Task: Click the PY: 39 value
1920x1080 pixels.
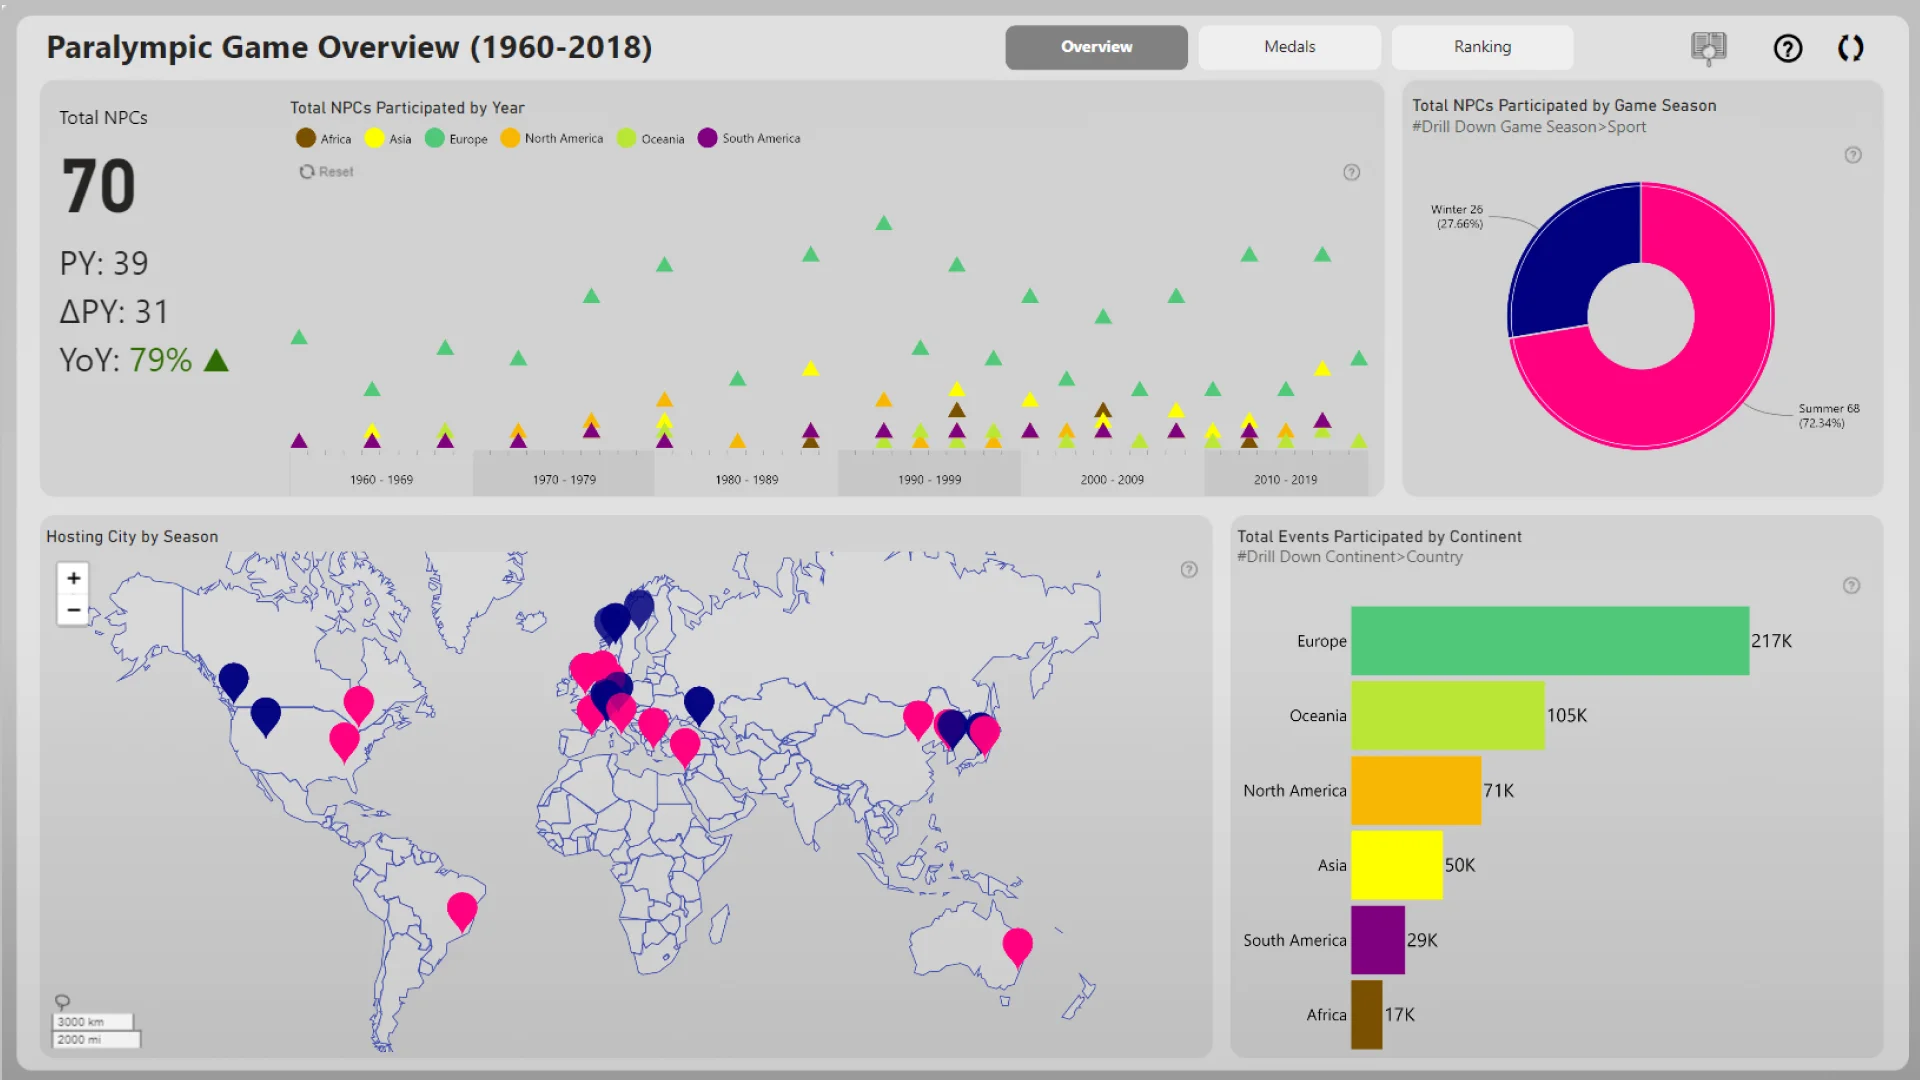Action: click(x=104, y=263)
